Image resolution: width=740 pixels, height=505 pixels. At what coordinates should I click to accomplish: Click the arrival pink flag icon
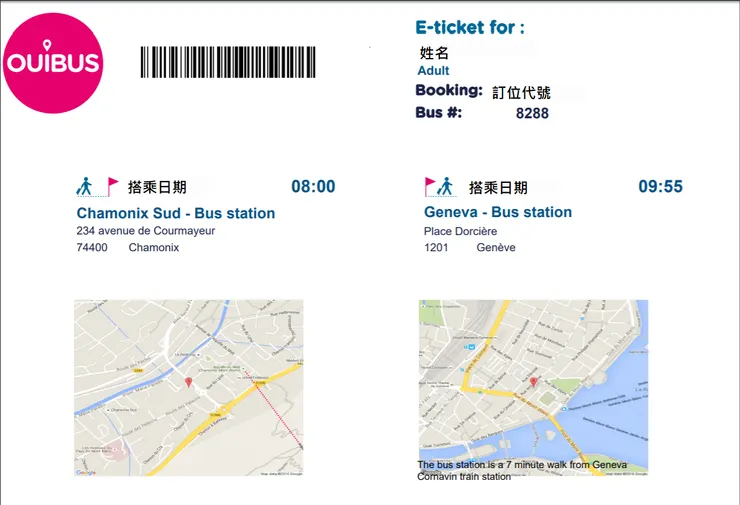(430, 186)
